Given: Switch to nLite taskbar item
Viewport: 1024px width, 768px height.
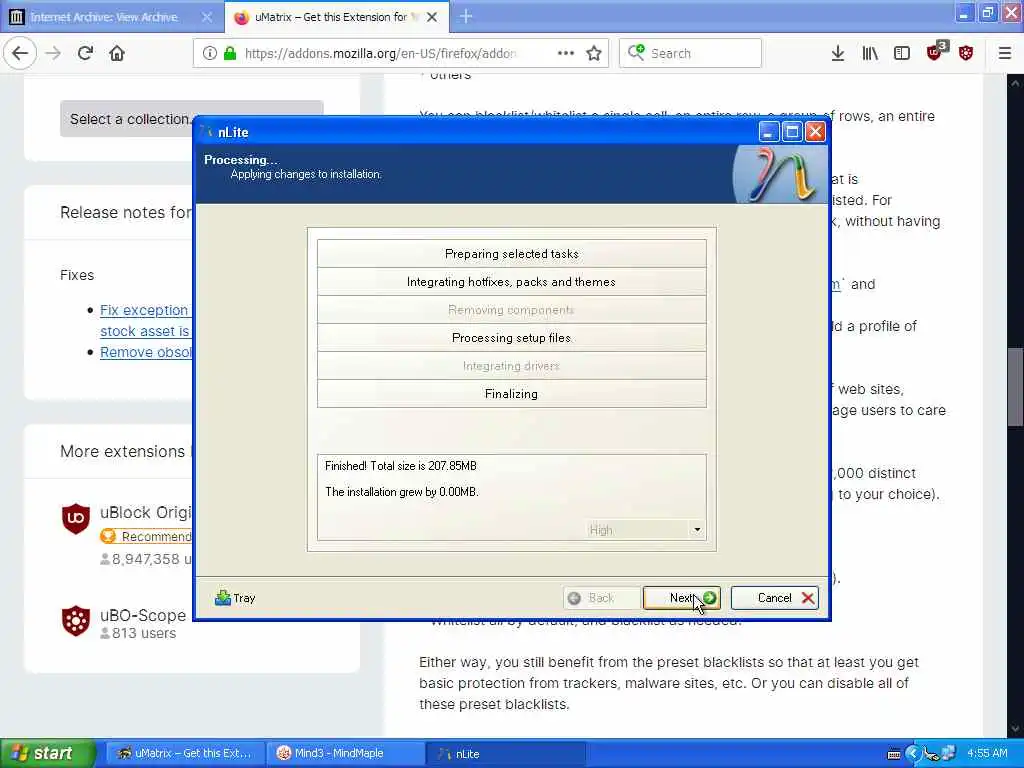Looking at the screenshot, I should point(505,753).
